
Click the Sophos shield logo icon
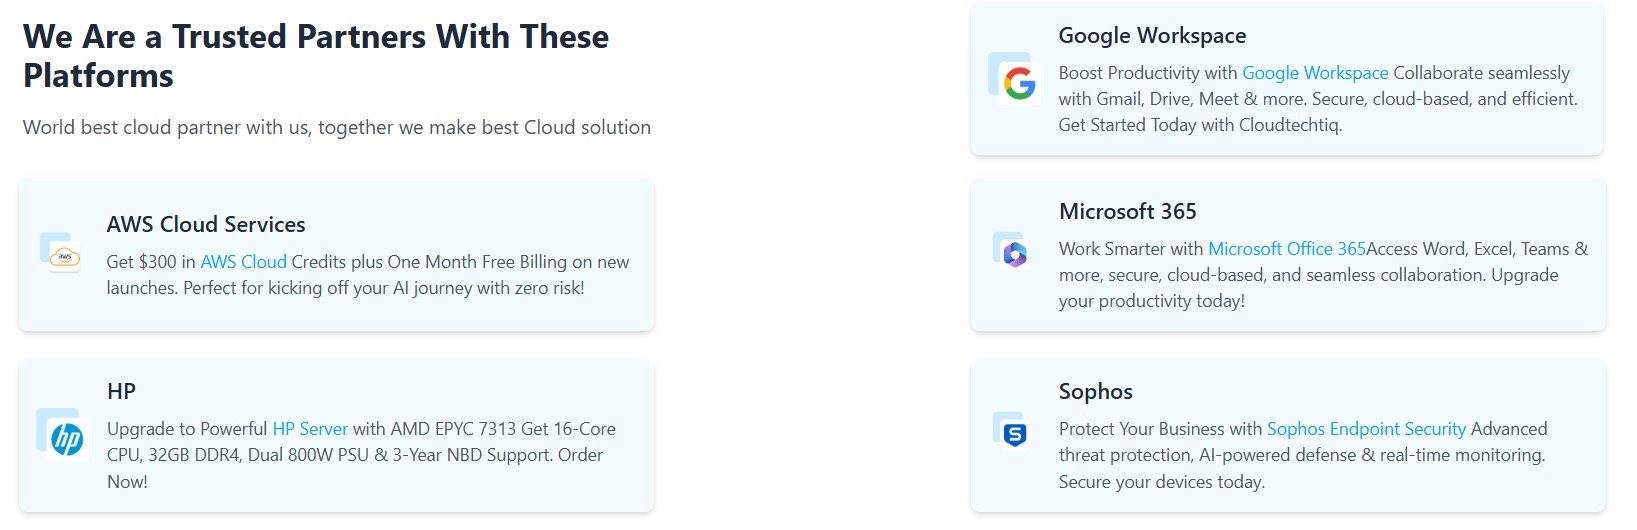pyautogui.click(x=1015, y=435)
